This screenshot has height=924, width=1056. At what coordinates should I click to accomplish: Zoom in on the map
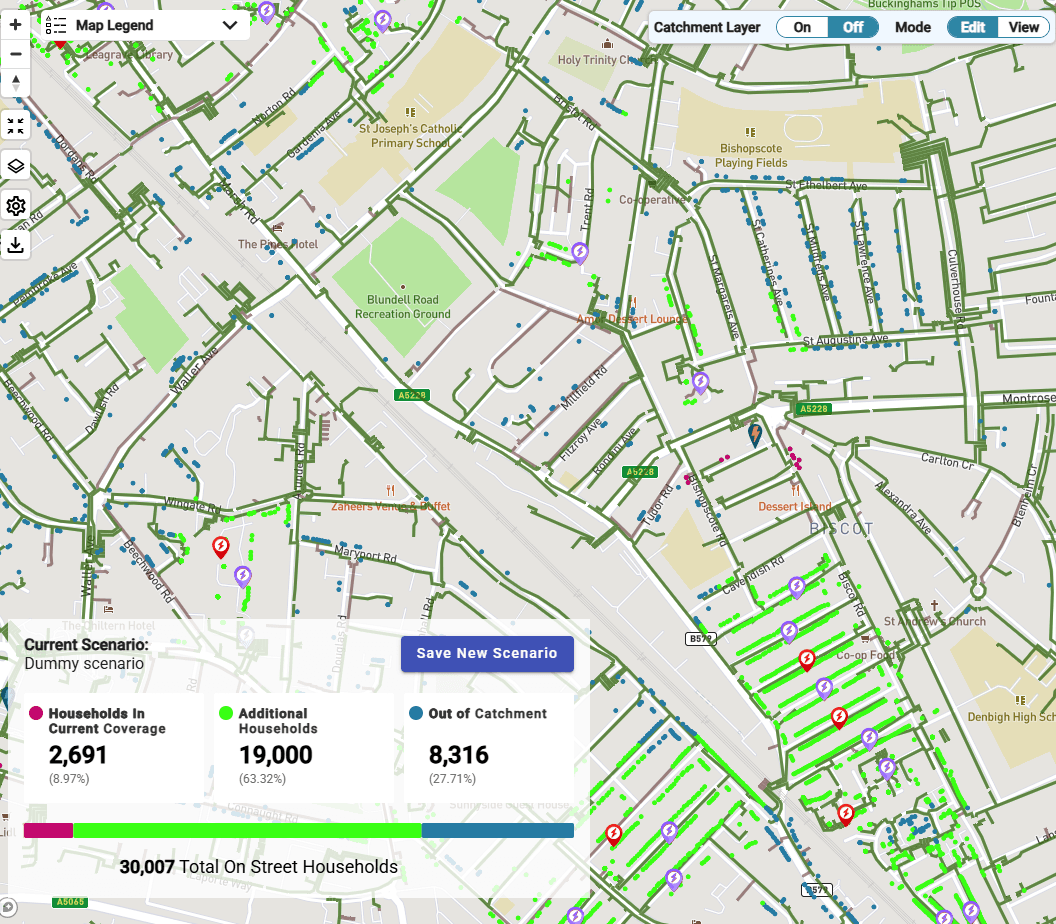coord(15,24)
